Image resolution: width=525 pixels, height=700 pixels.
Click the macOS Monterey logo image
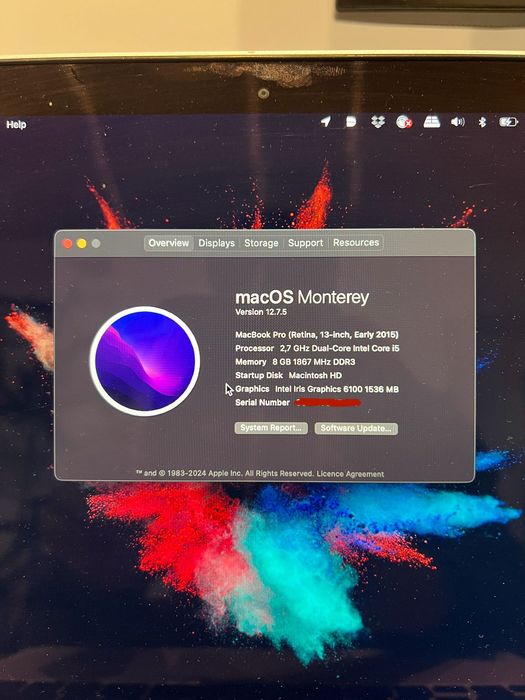pyautogui.click(x=145, y=361)
